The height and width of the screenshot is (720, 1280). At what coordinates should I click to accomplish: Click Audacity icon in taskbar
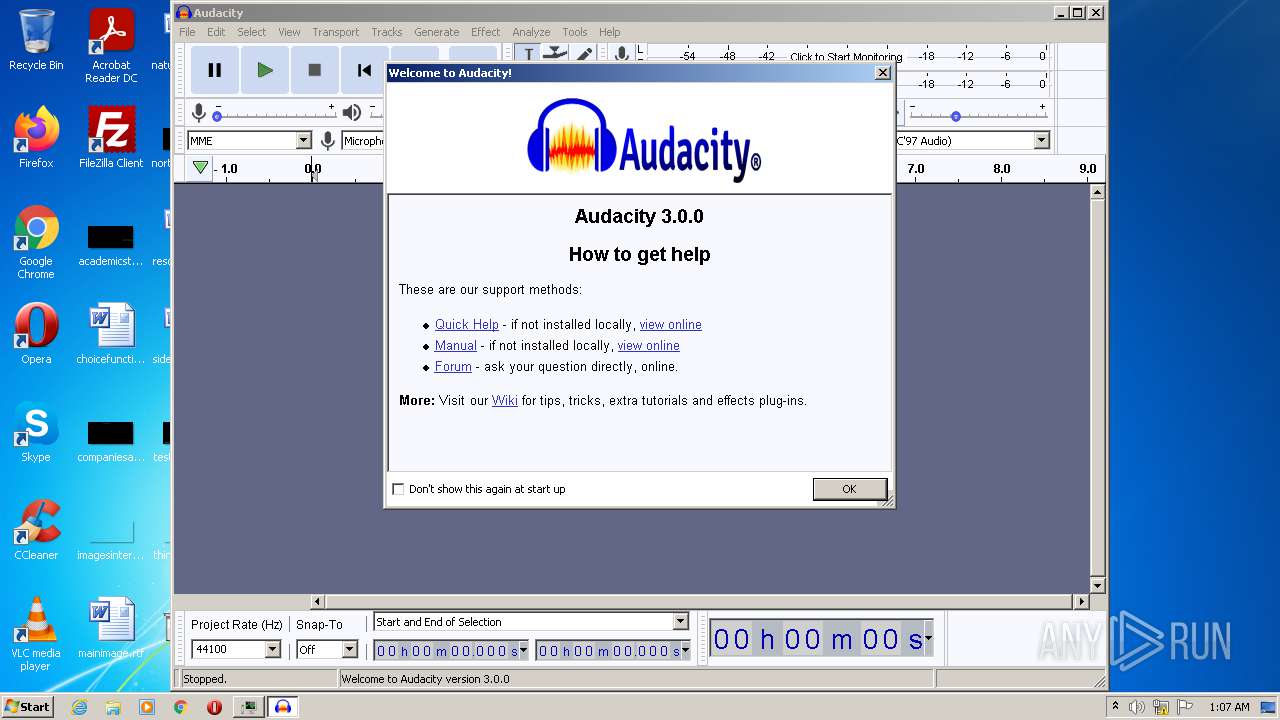coord(283,707)
